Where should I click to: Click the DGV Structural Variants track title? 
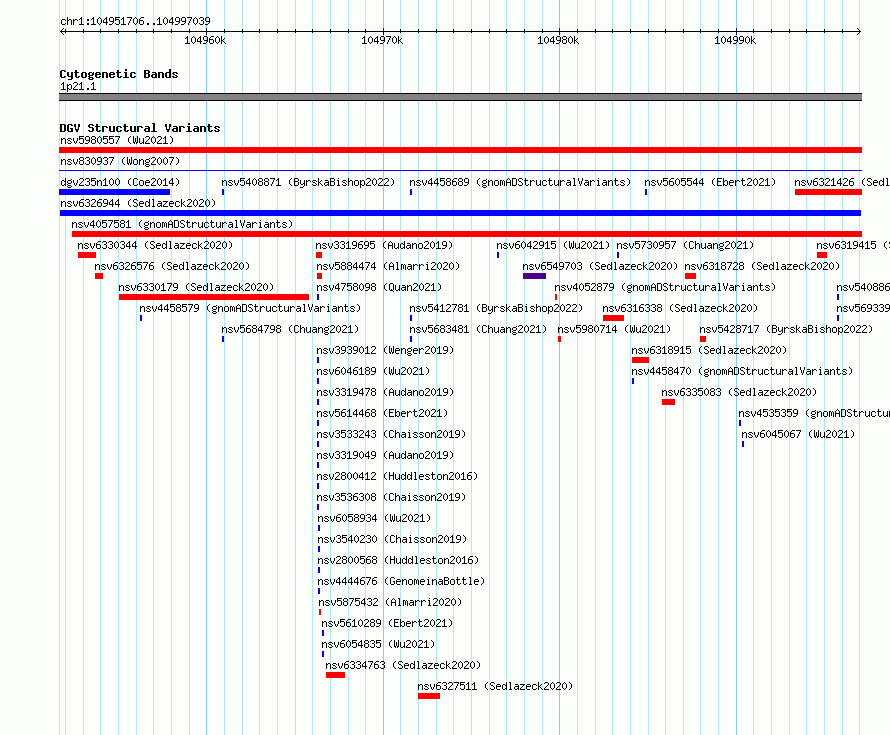coord(140,128)
